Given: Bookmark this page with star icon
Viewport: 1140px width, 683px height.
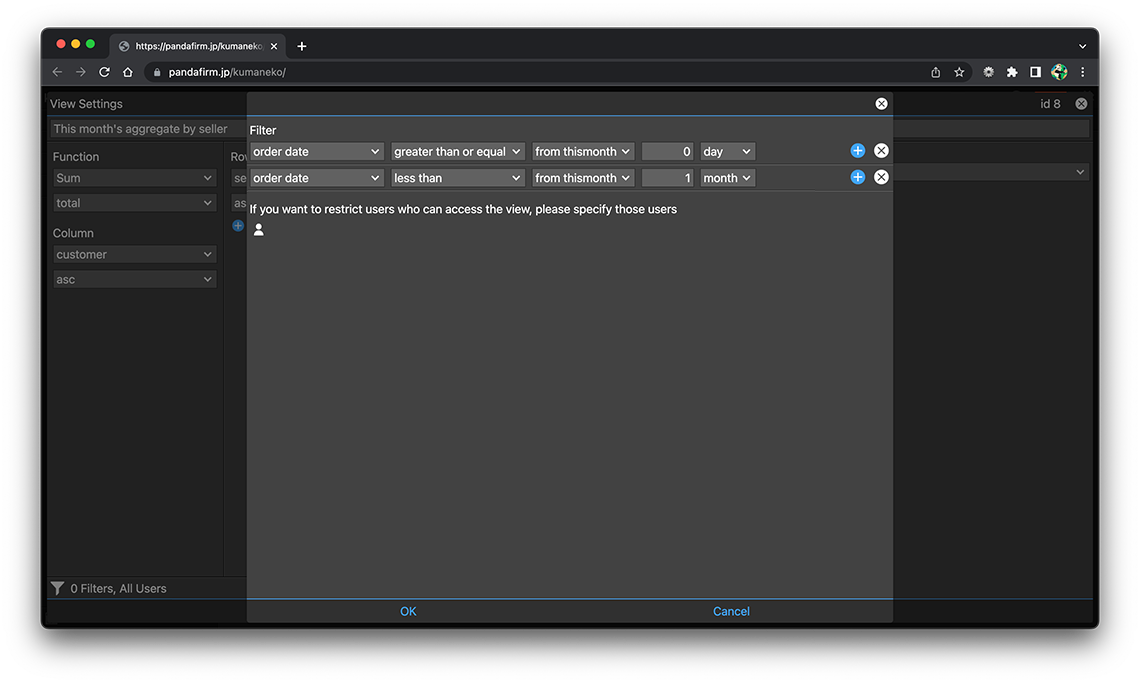Looking at the screenshot, I should (959, 72).
